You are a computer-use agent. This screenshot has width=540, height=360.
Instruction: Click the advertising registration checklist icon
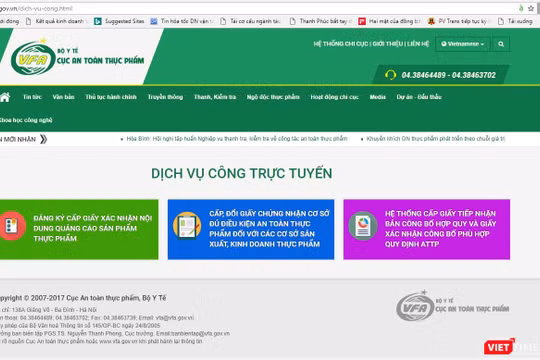(x=12, y=226)
